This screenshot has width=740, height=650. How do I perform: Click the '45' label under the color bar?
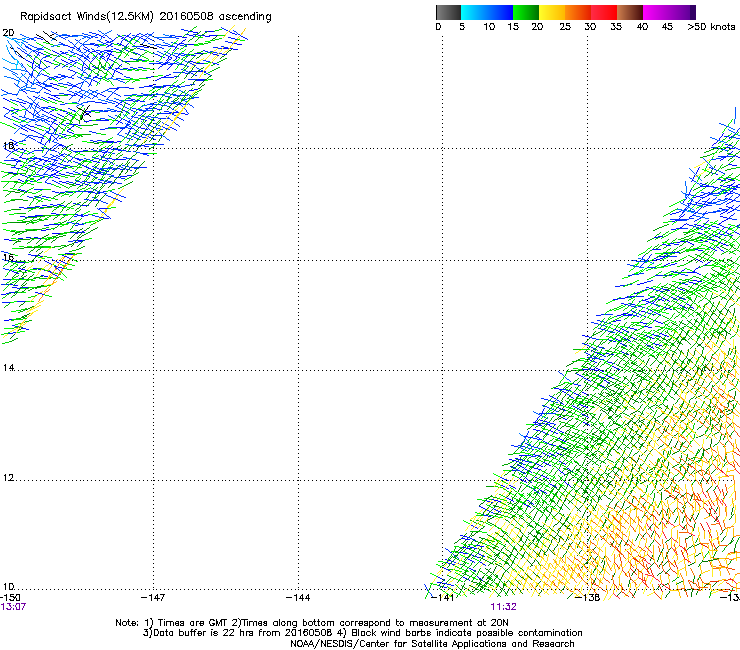tap(667, 27)
